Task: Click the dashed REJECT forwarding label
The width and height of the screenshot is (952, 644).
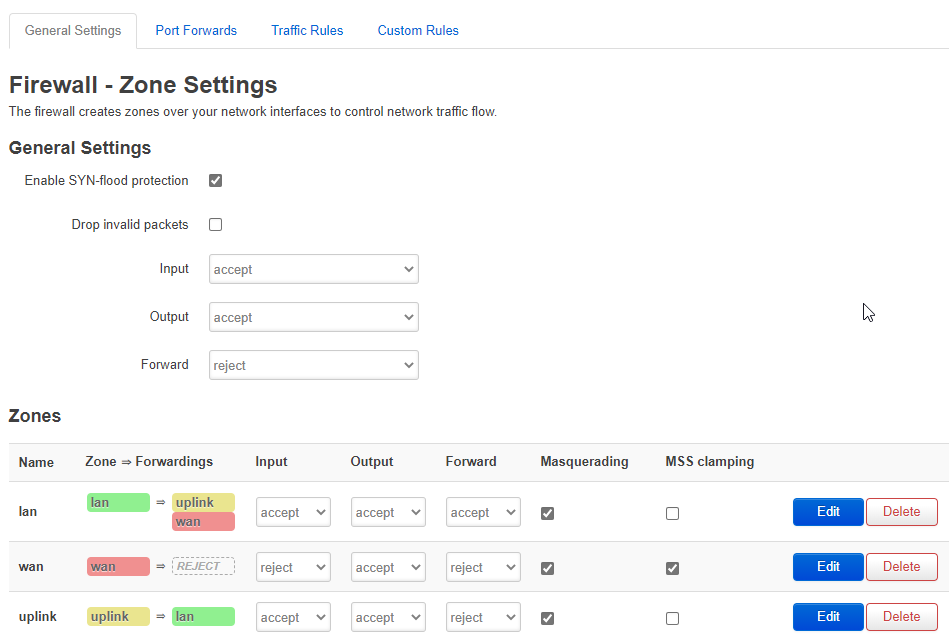Action: [x=203, y=567]
